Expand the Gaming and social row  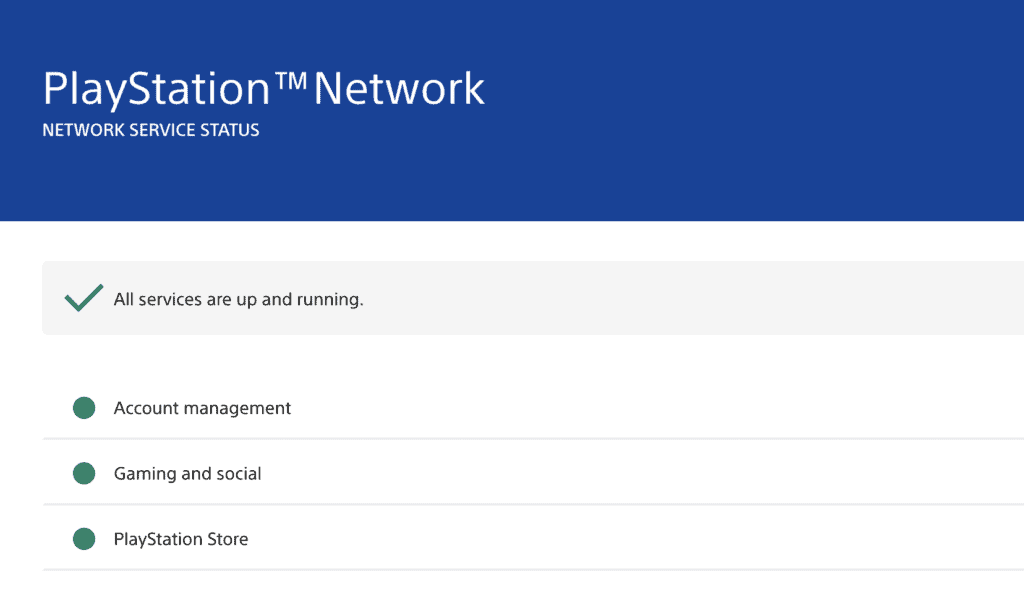[x=533, y=472]
